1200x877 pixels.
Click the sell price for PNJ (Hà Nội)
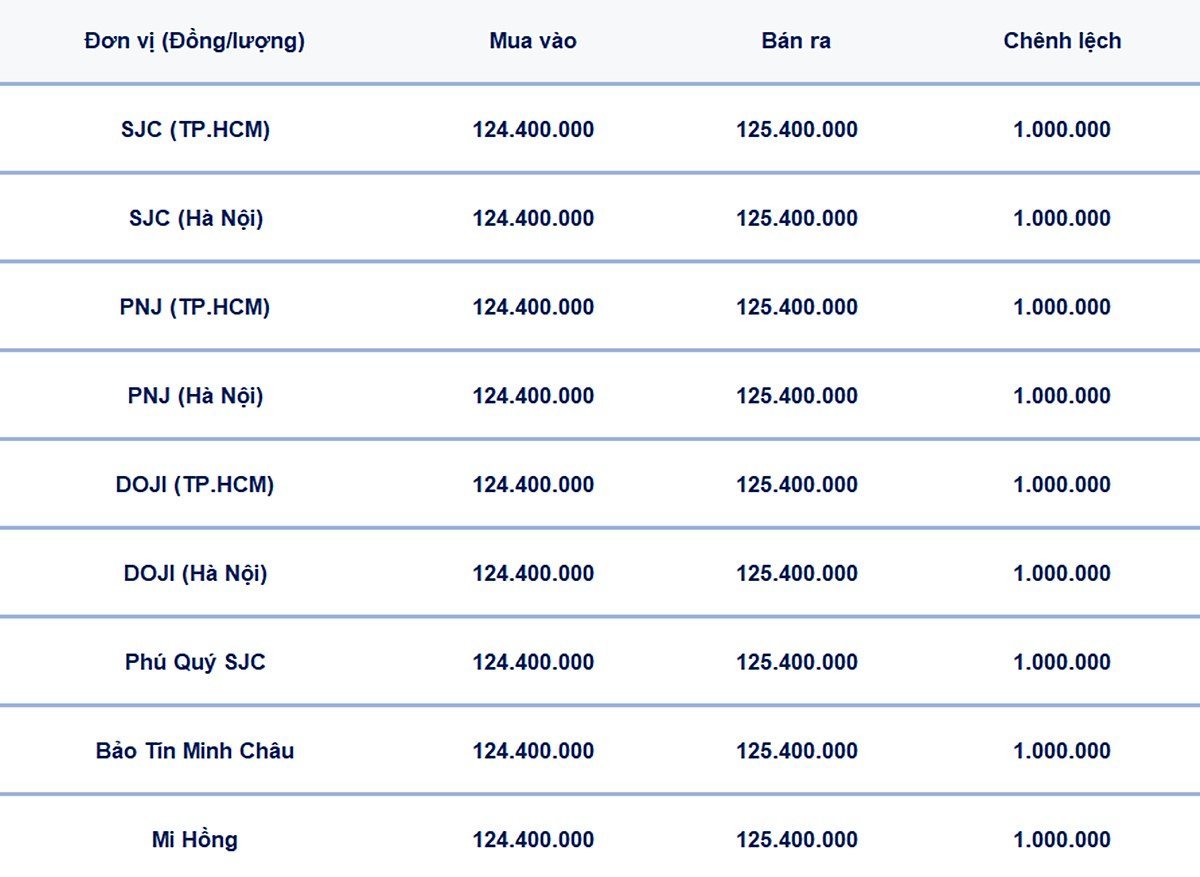pos(797,396)
